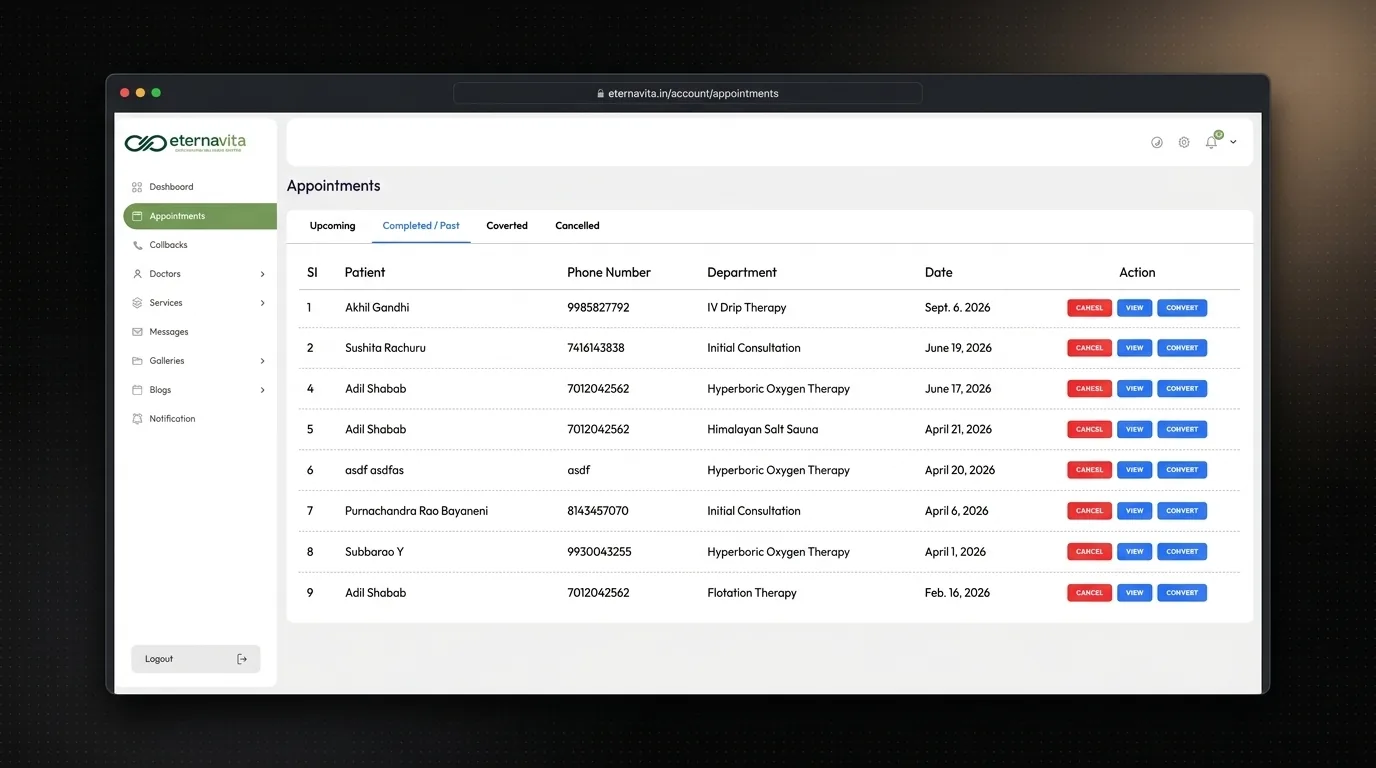View Sushita Rachuru's appointment
Image resolution: width=1376 pixels, height=768 pixels.
[x=1134, y=348]
